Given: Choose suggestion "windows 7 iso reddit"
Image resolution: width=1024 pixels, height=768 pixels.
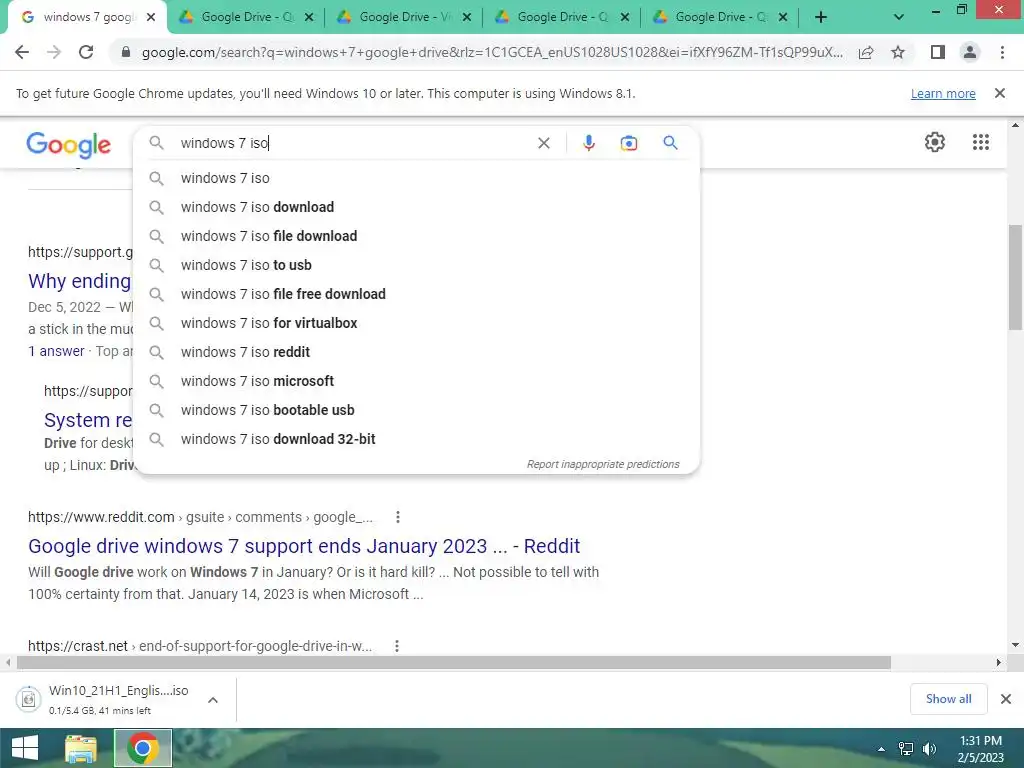Looking at the screenshot, I should 417,352.
